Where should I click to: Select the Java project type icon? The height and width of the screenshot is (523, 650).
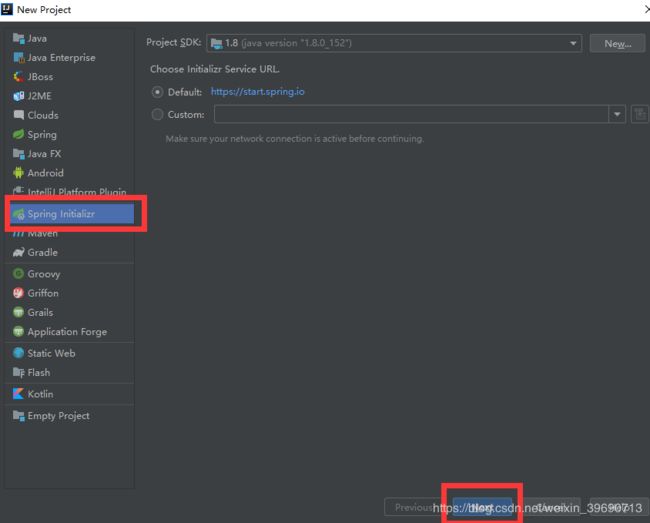click(x=18, y=39)
